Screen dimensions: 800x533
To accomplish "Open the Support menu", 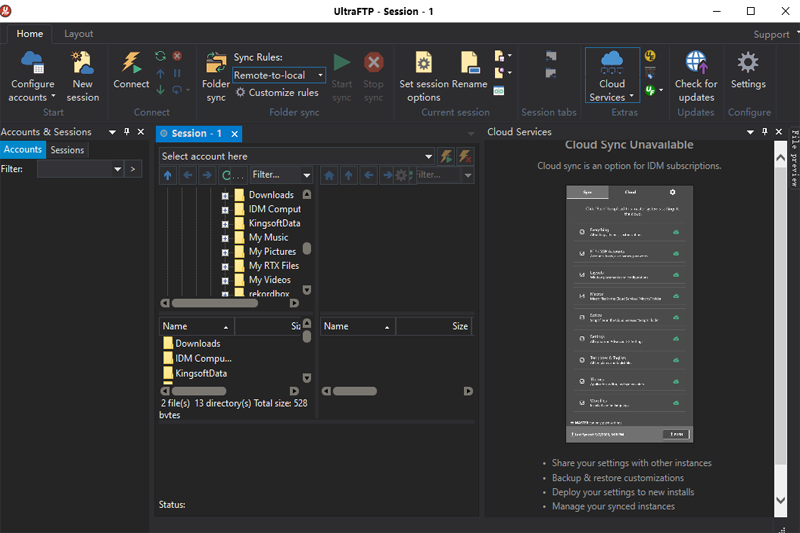I will pyautogui.click(x=771, y=34).
